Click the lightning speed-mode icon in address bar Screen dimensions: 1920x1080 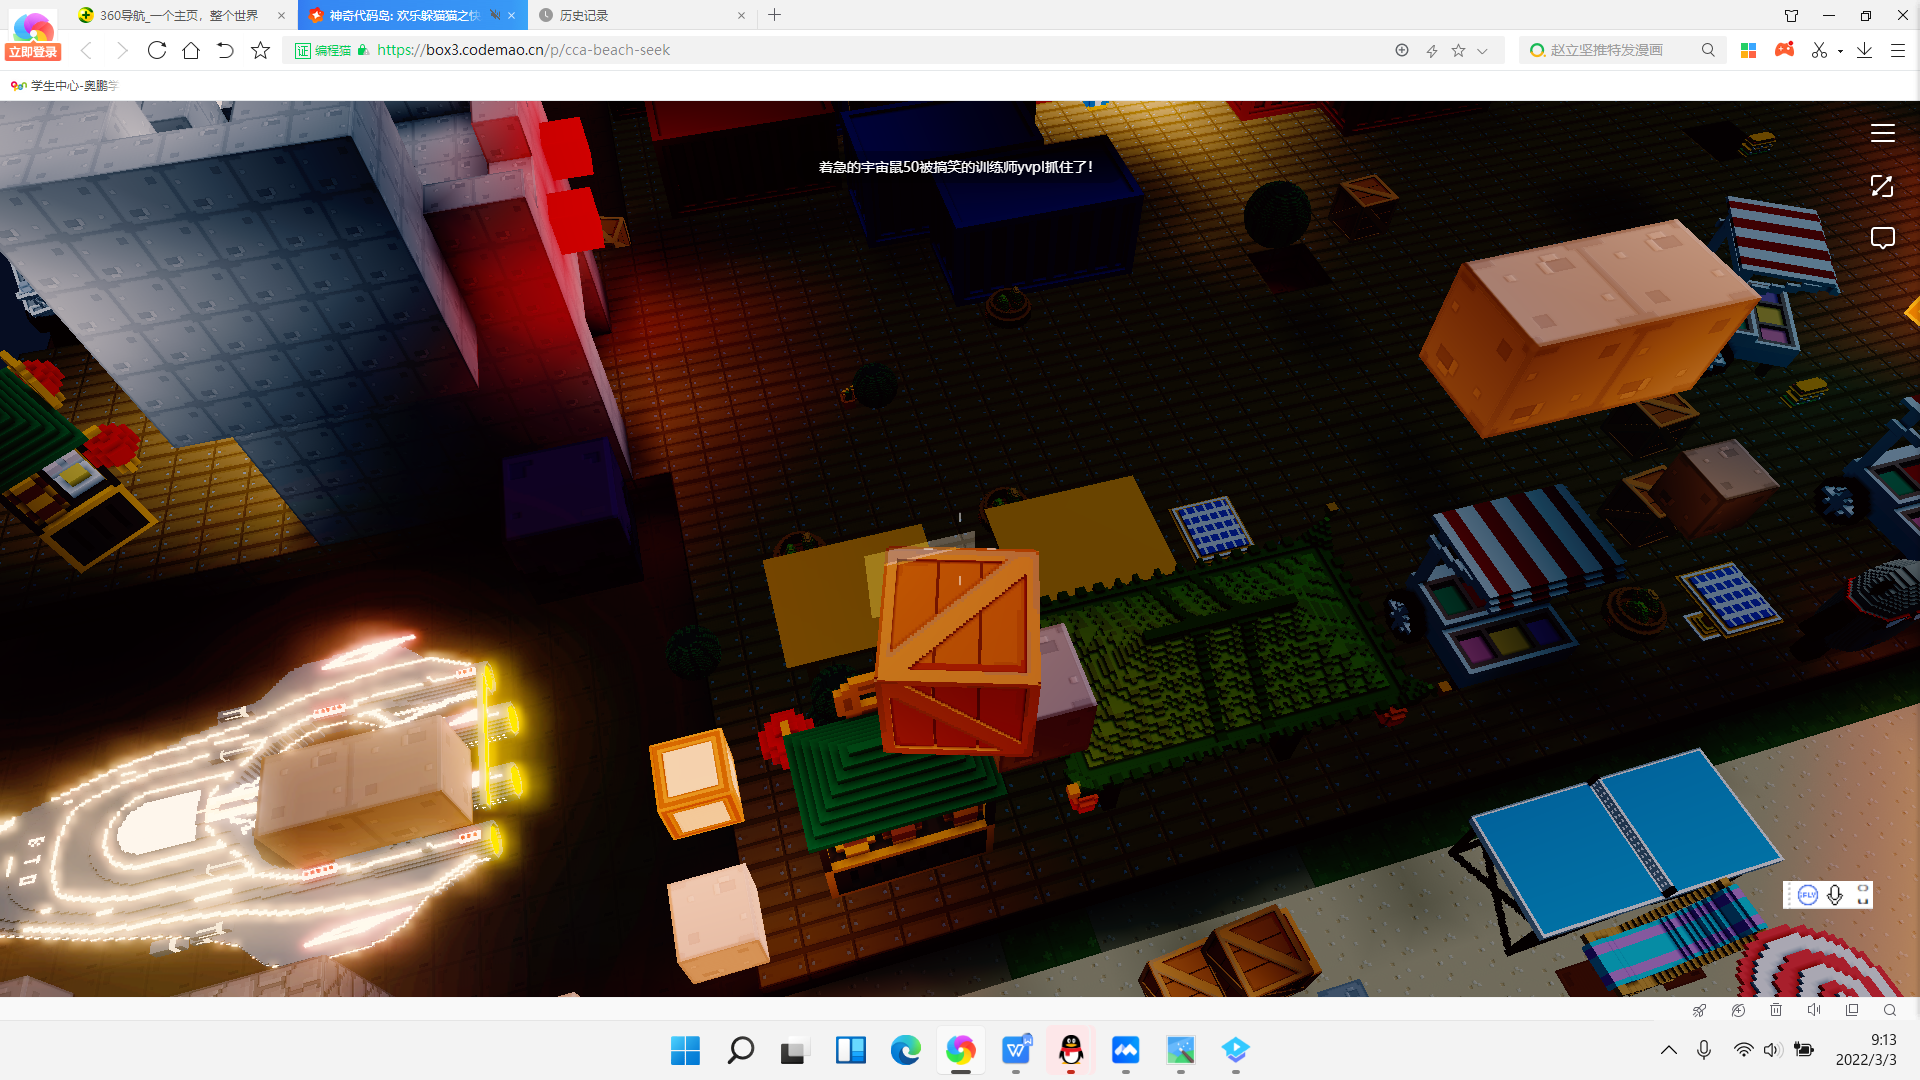coord(1432,50)
